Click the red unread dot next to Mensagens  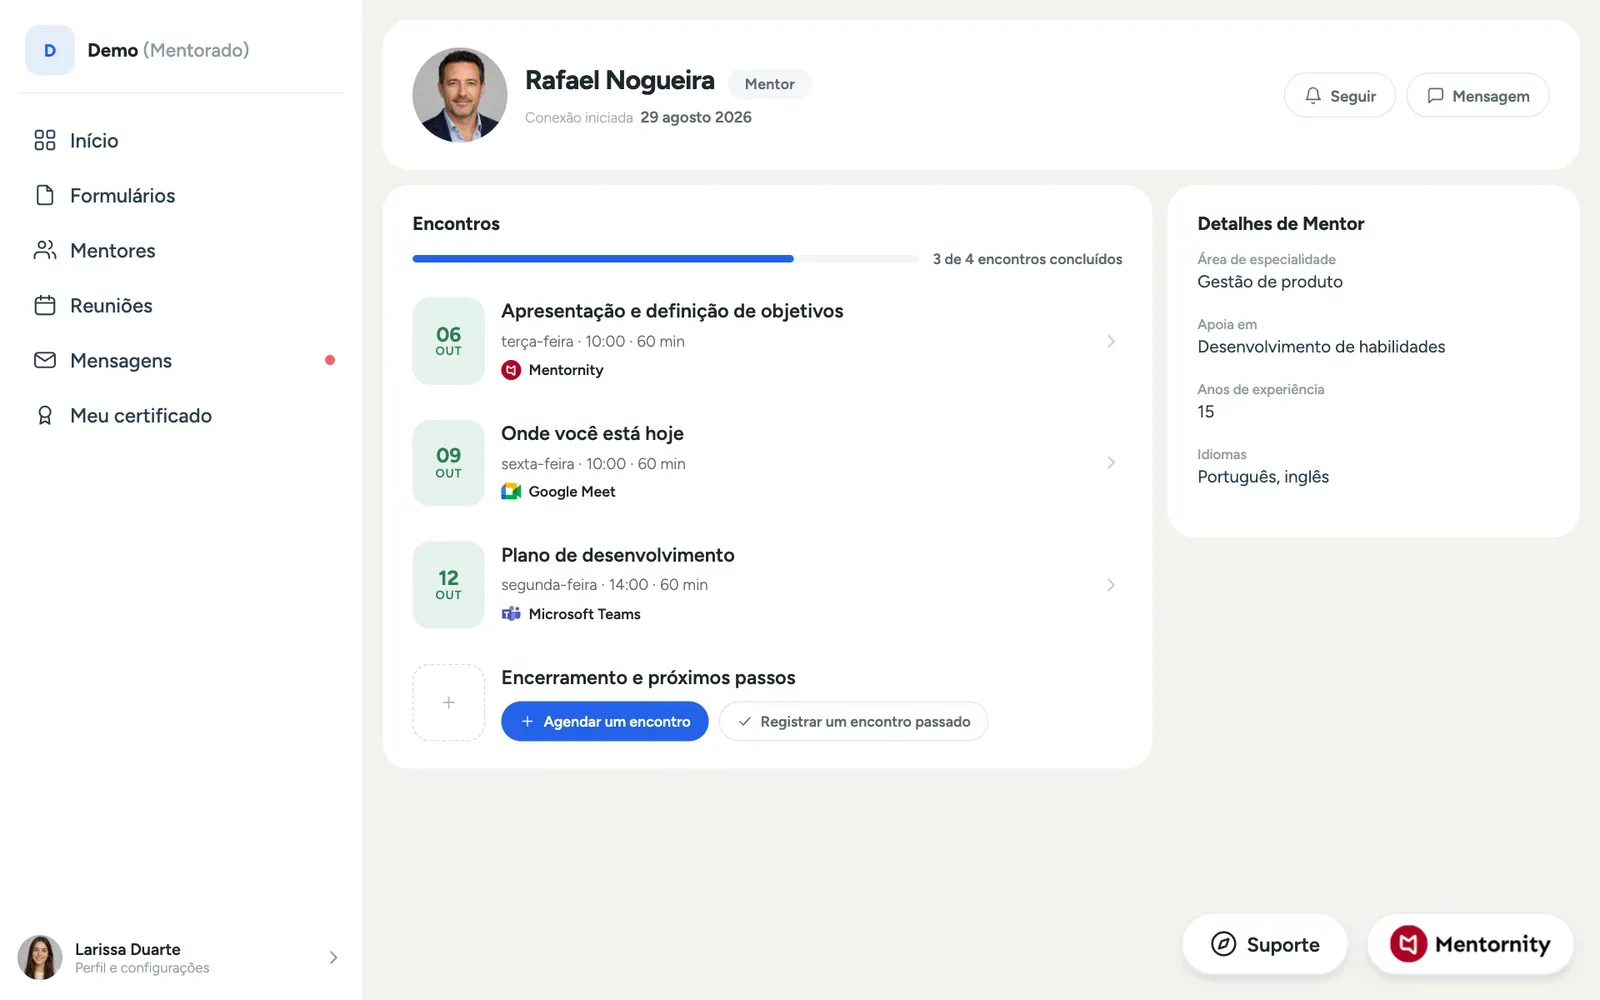(330, 360)
